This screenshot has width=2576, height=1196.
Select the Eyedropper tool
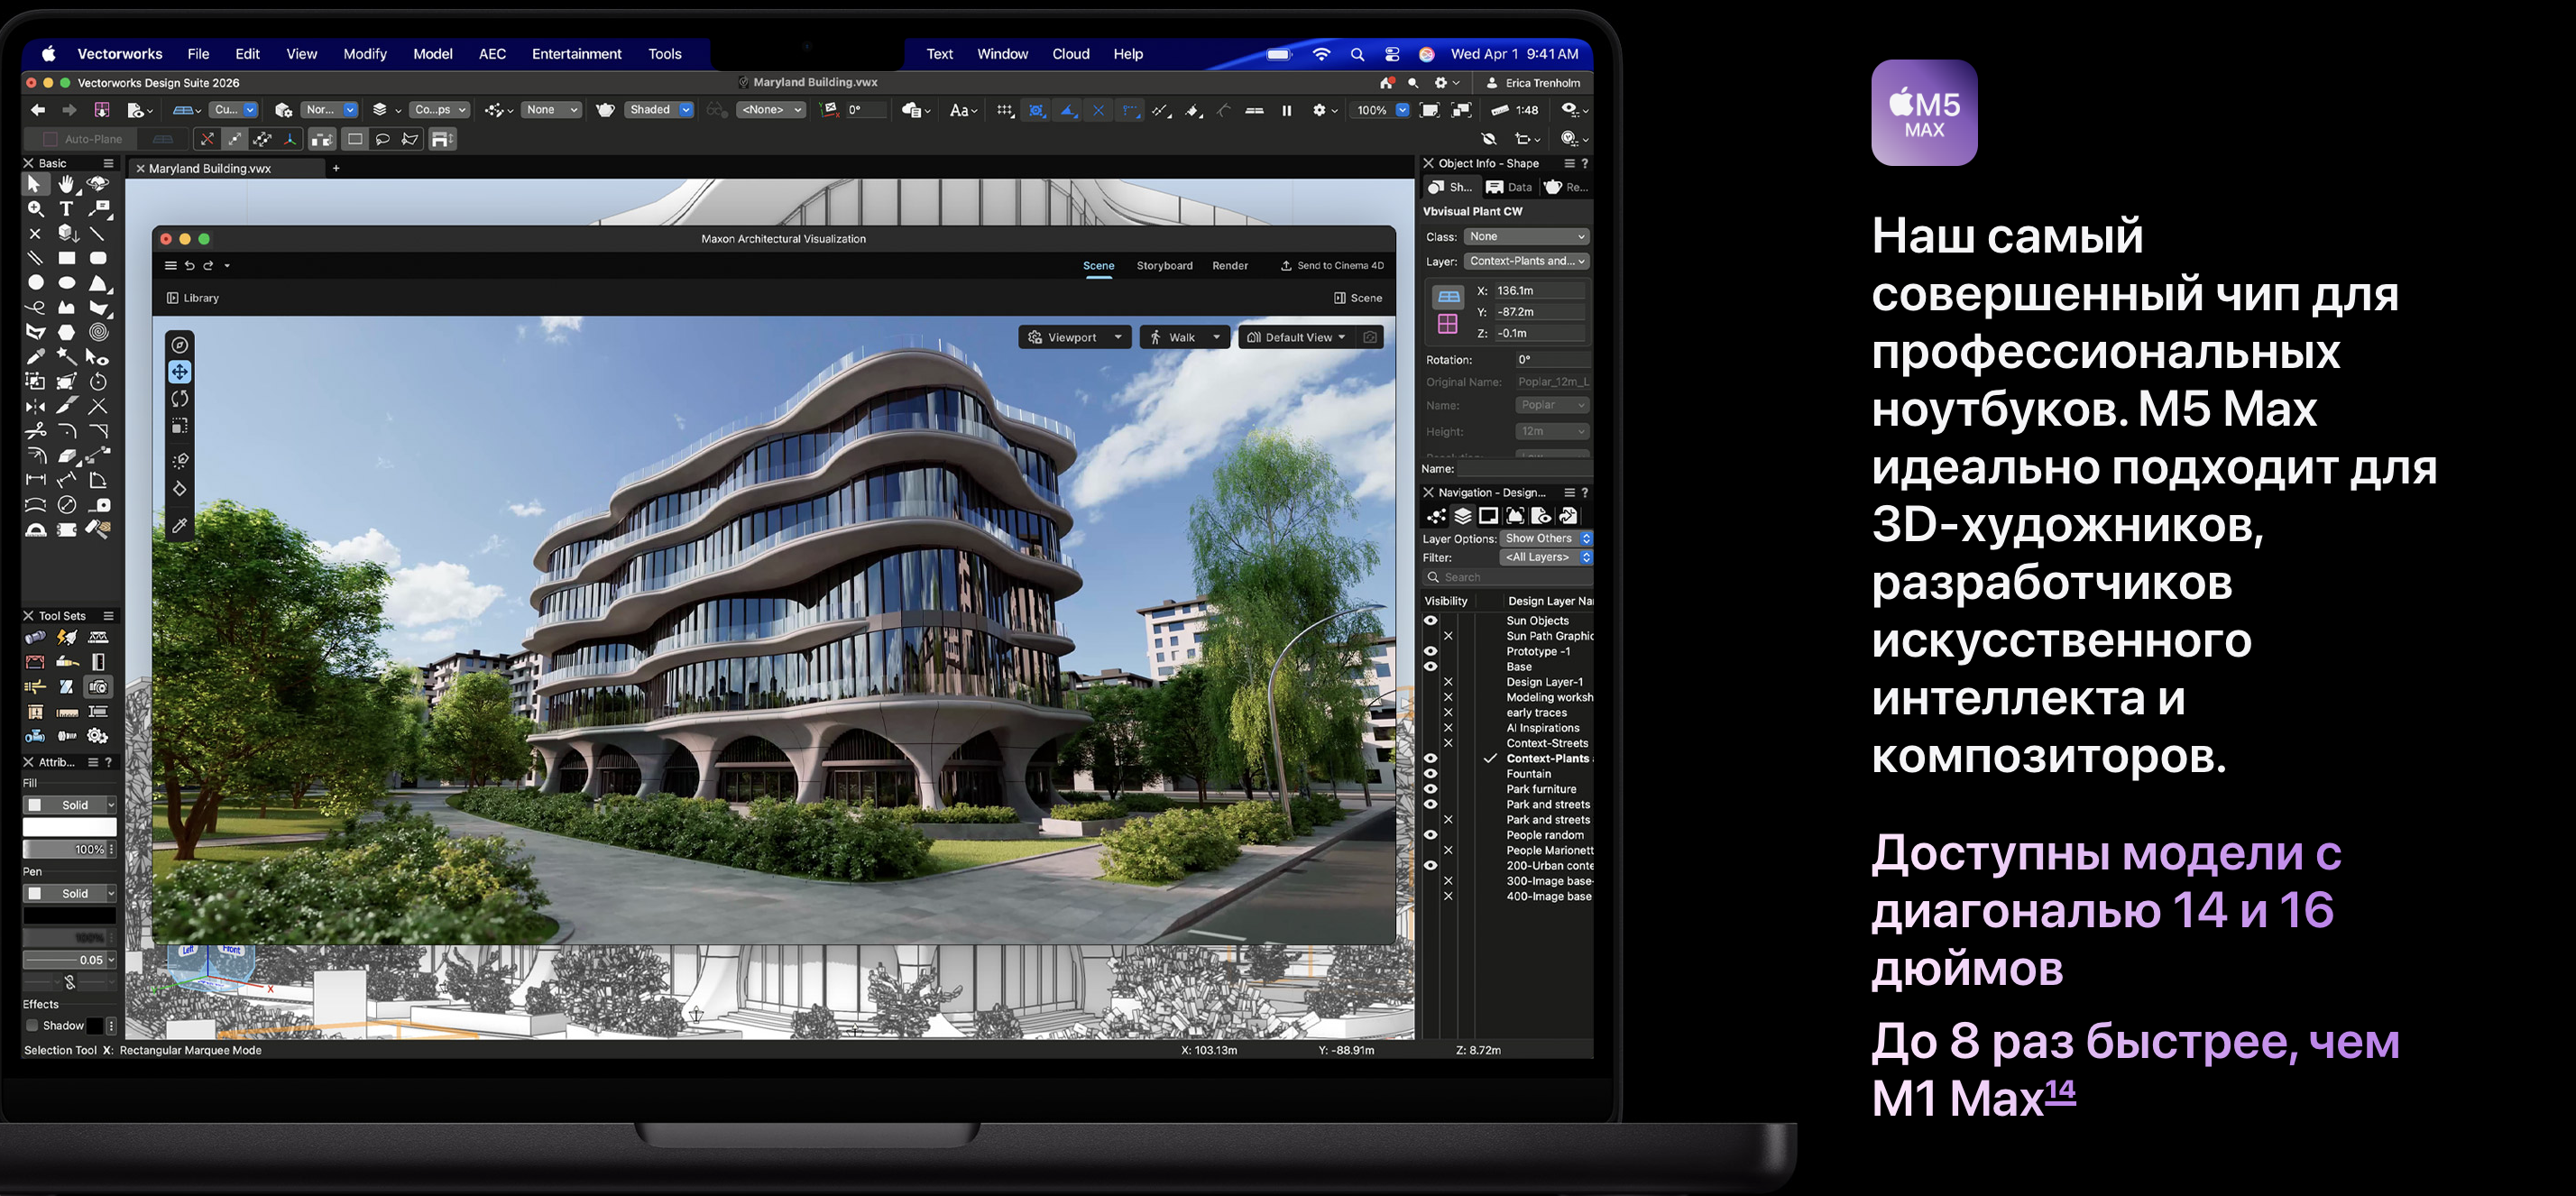coord(35,357)
